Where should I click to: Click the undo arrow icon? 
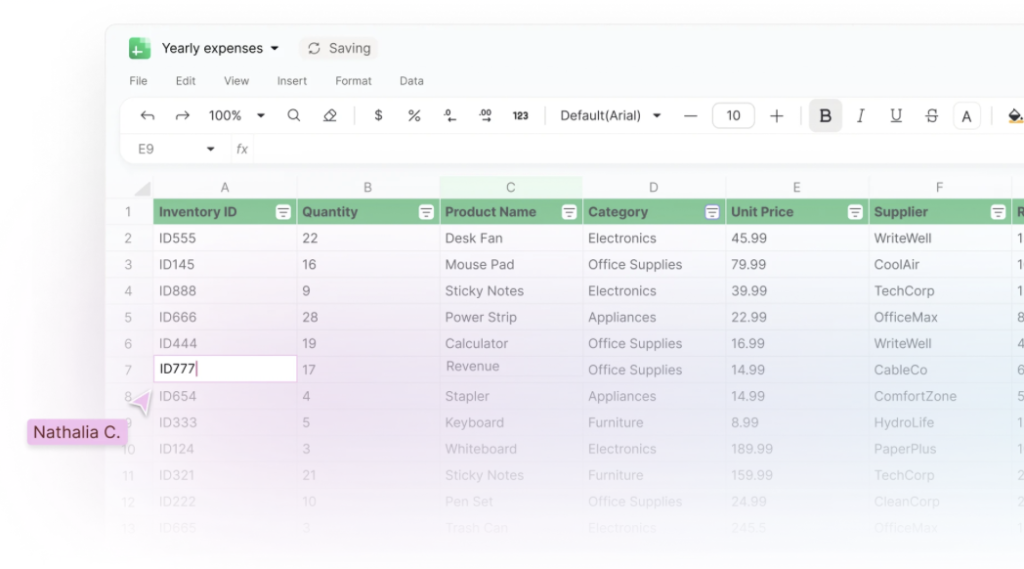click(x=147, y=116)
